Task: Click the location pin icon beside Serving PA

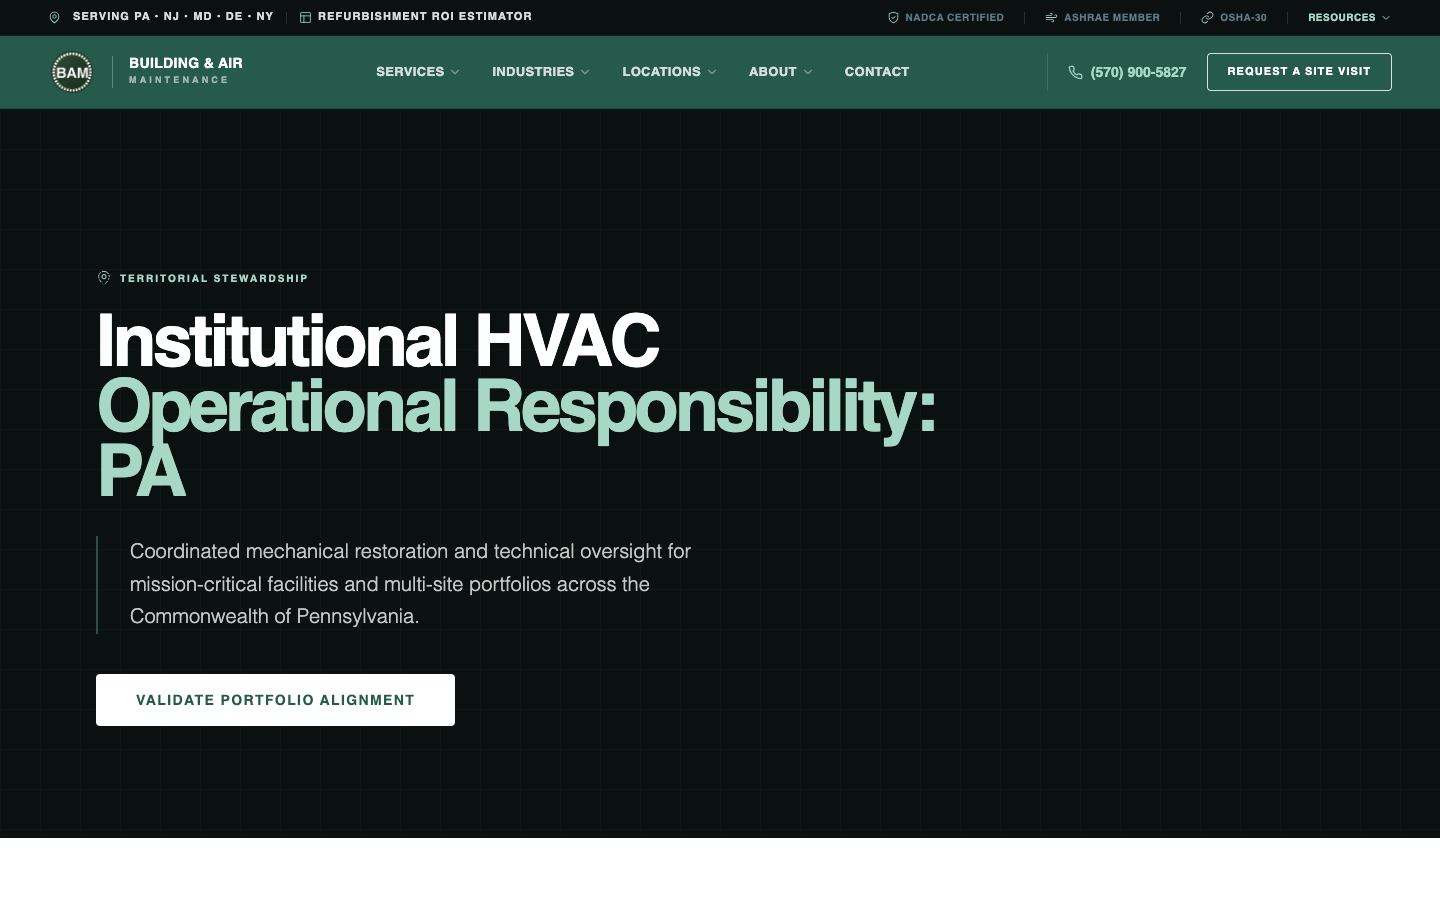Action: [x=55, y=17]
